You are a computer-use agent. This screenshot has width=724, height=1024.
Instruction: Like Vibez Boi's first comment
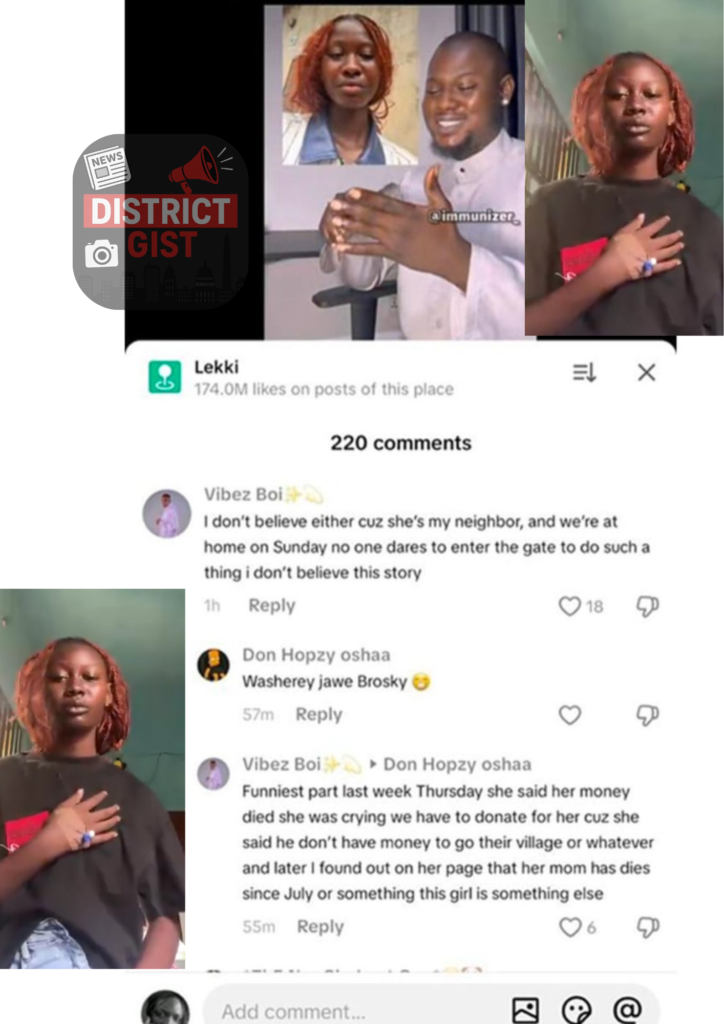(x=569, y=606)
